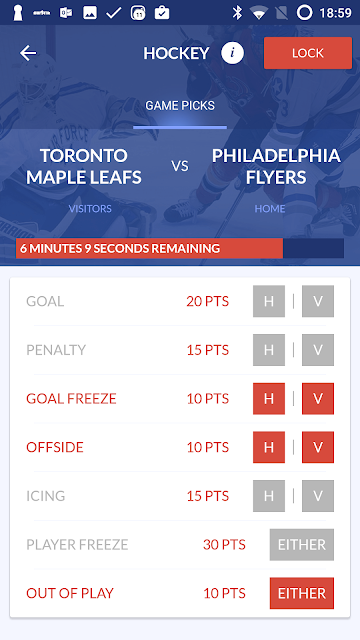Image resolution: width=360 pixels, height=640 pixels.
Task: Tap the picture notification icon
Action: click(90, 13)
